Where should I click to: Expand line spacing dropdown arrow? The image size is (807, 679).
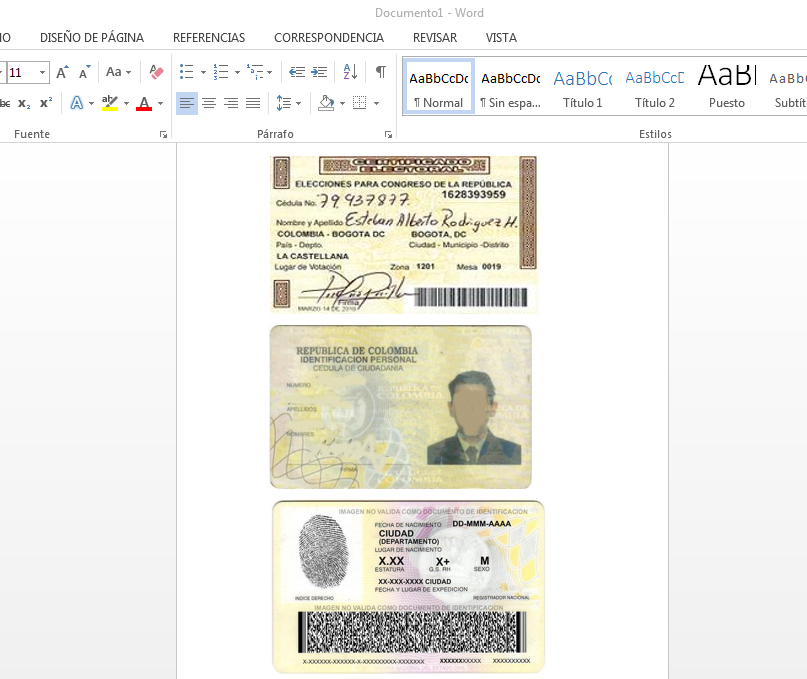pos(299,103)
